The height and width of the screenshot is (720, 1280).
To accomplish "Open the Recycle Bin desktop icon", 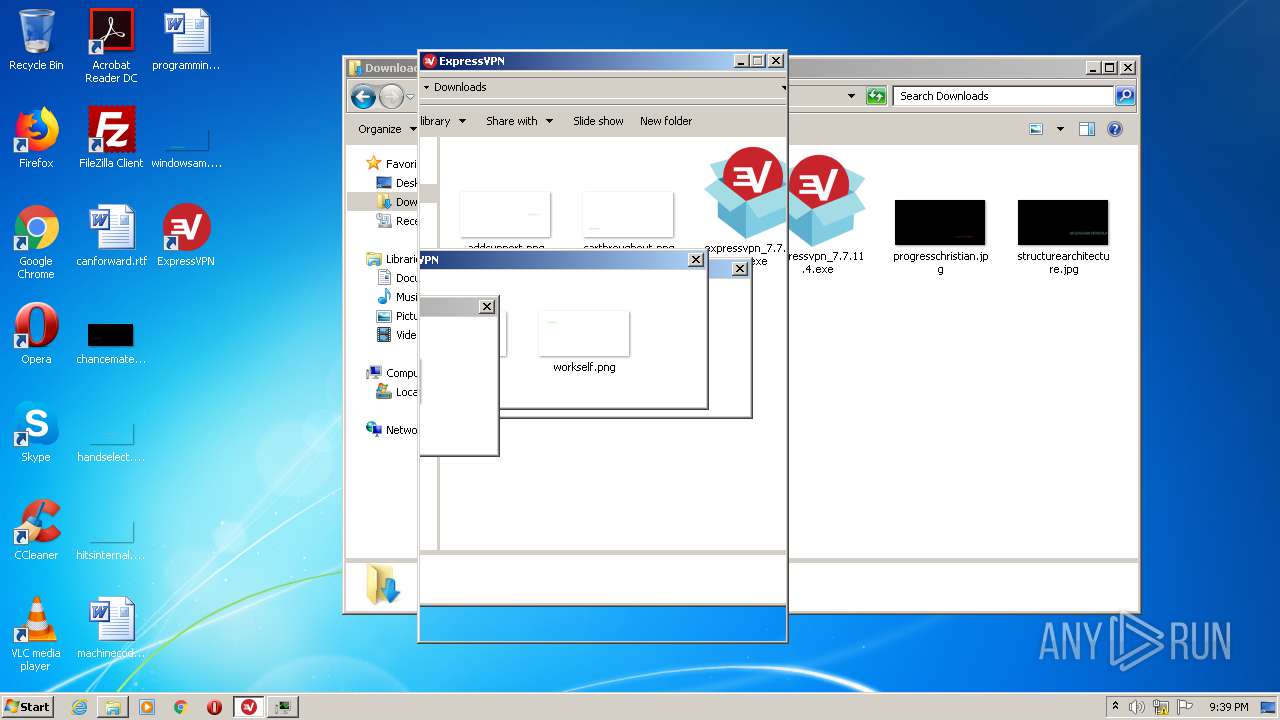I will (36, 40).
